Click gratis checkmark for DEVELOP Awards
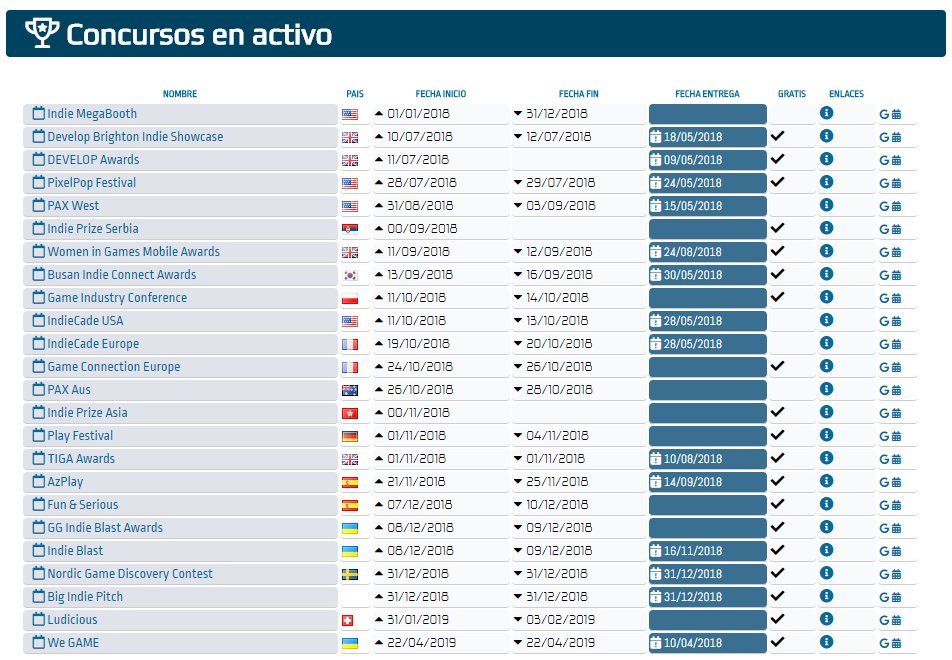The height and width of the screenshot is (660, 952). tap(777, 159)
